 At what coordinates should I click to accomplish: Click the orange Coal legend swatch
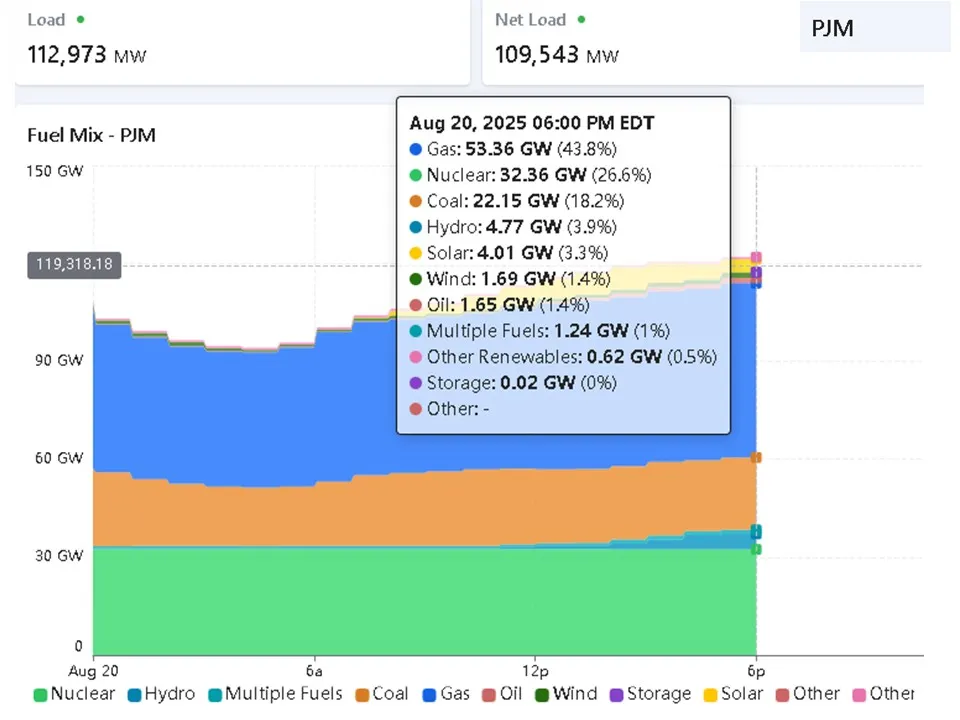click(x=362, y=694)
